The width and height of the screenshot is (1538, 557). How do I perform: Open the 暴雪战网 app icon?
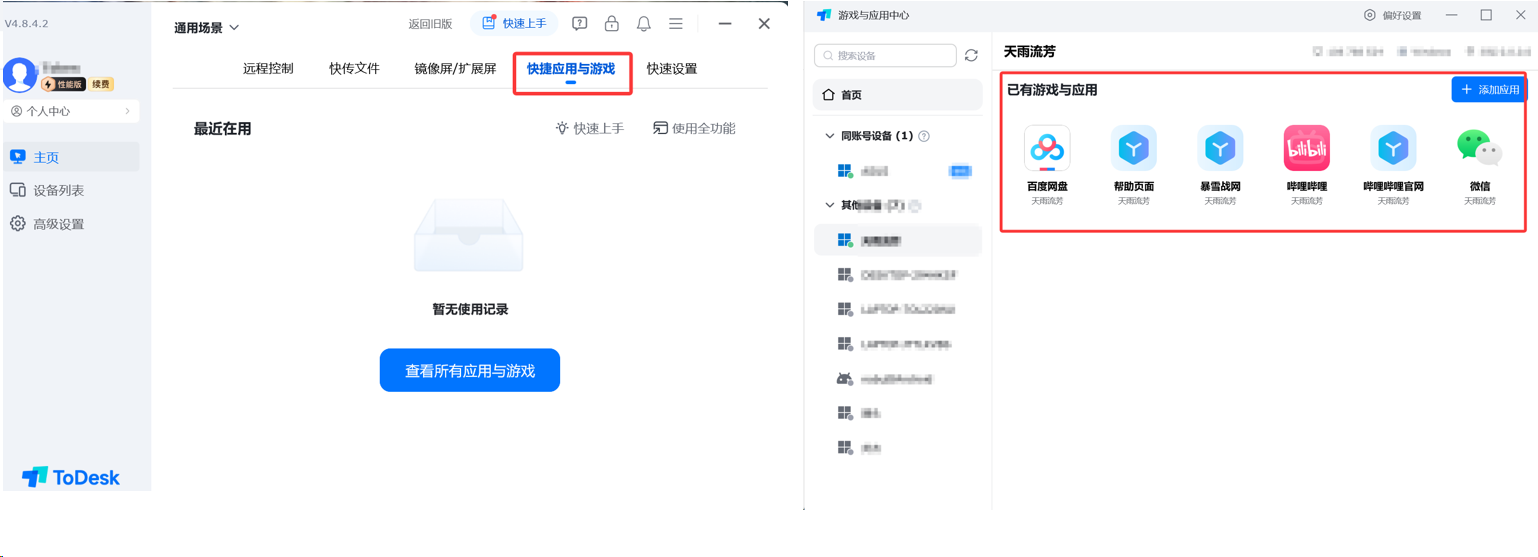pyautogui.click(x=1220, y=149)
